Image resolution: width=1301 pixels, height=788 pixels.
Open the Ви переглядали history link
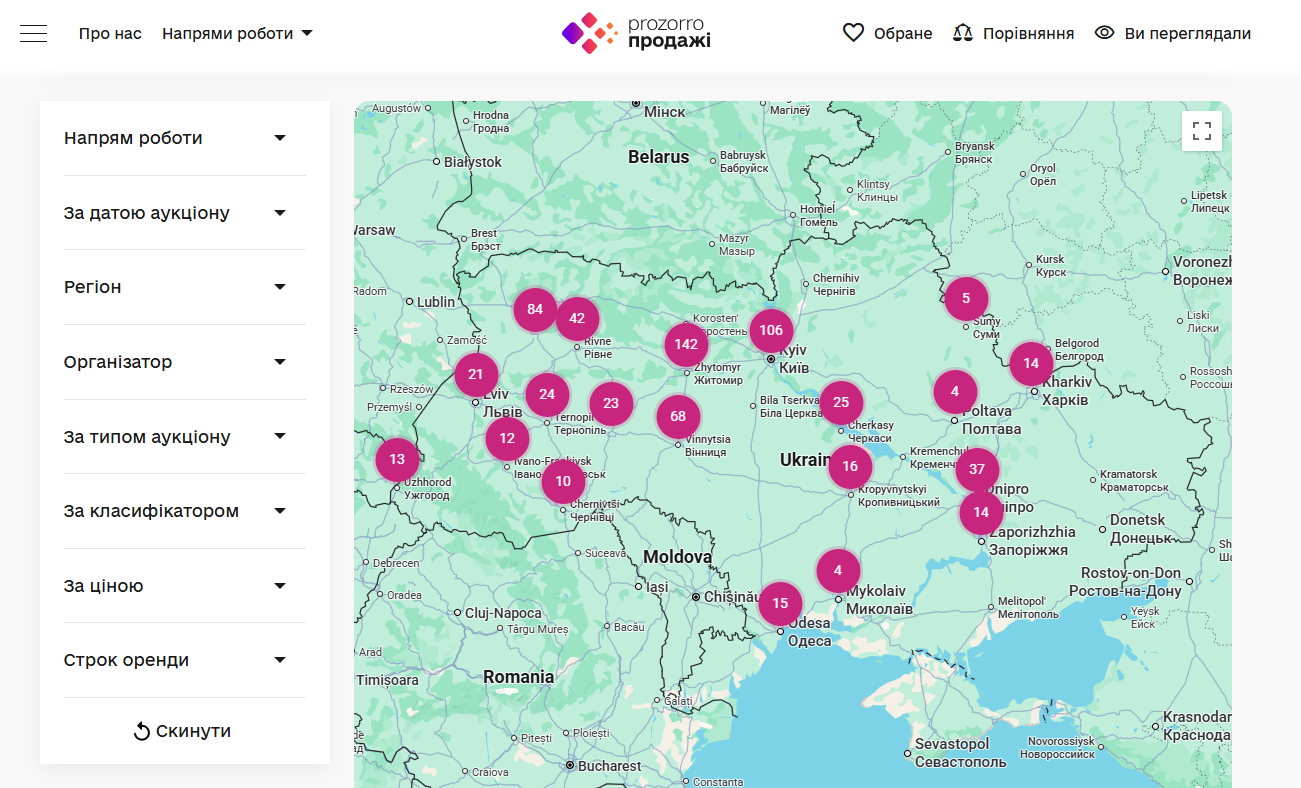coord(1173,33)
